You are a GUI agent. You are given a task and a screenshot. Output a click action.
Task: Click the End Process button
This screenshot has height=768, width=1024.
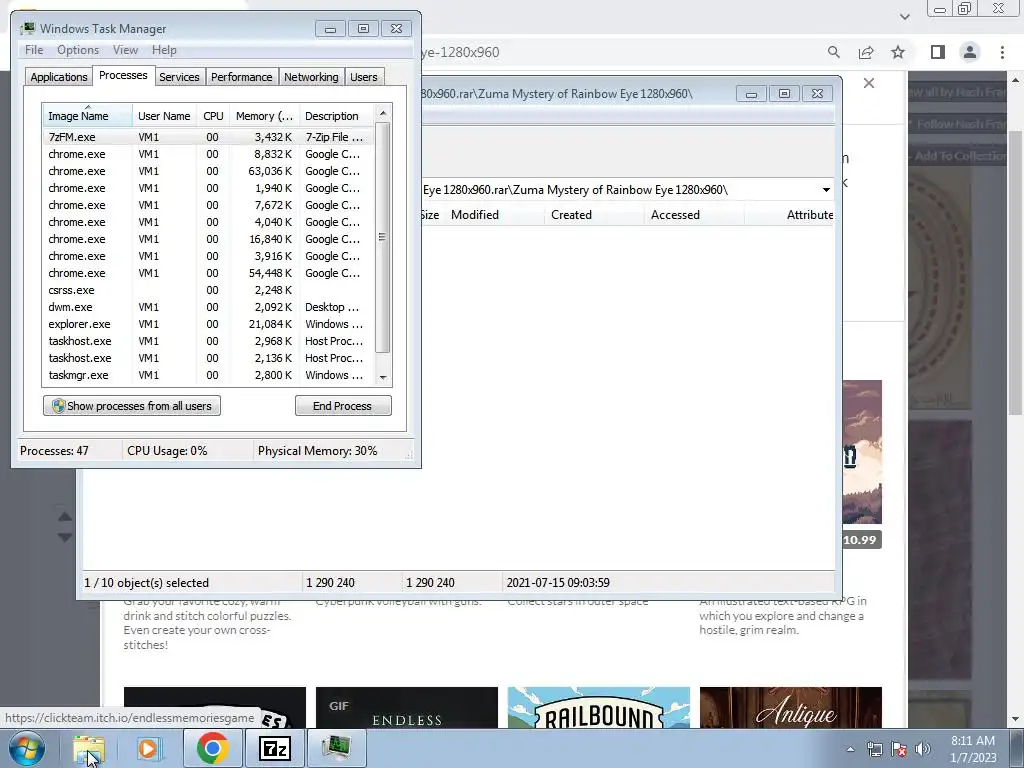coord(343,406)
